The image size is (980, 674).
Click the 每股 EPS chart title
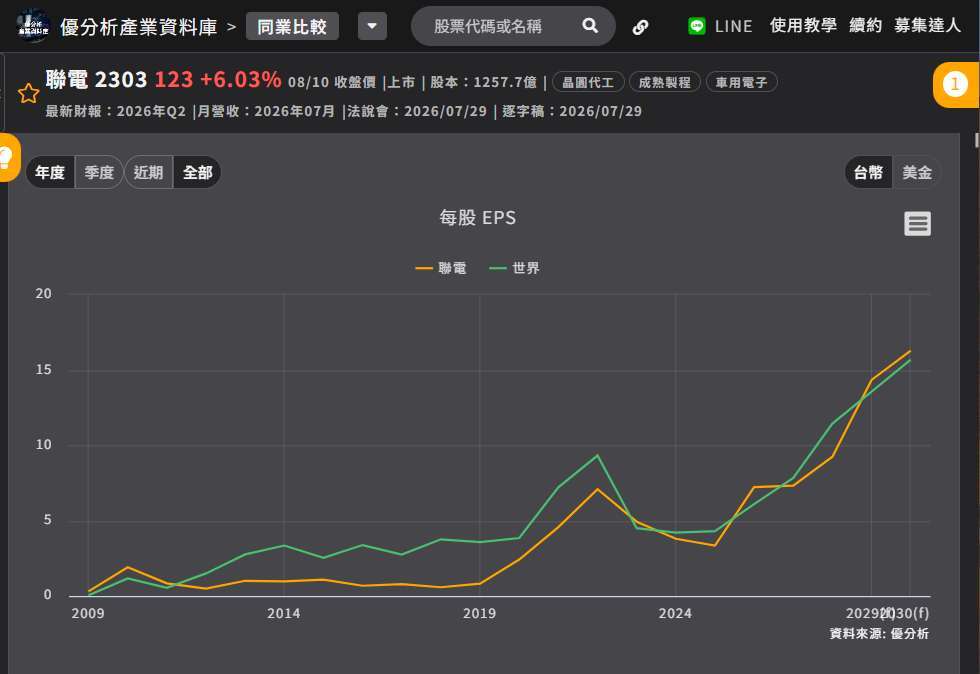[478, 218]
